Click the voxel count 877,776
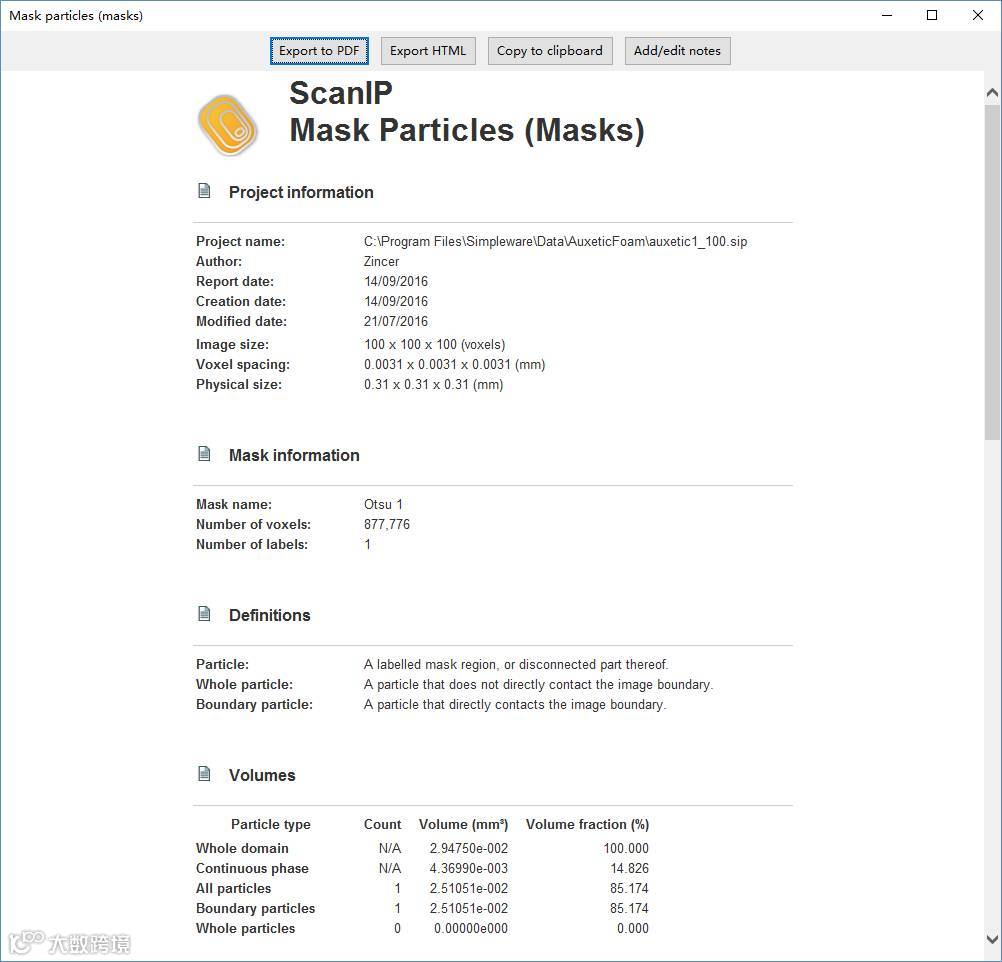The height and width of the screenshot is (962, 1002). tap(387, 524)
